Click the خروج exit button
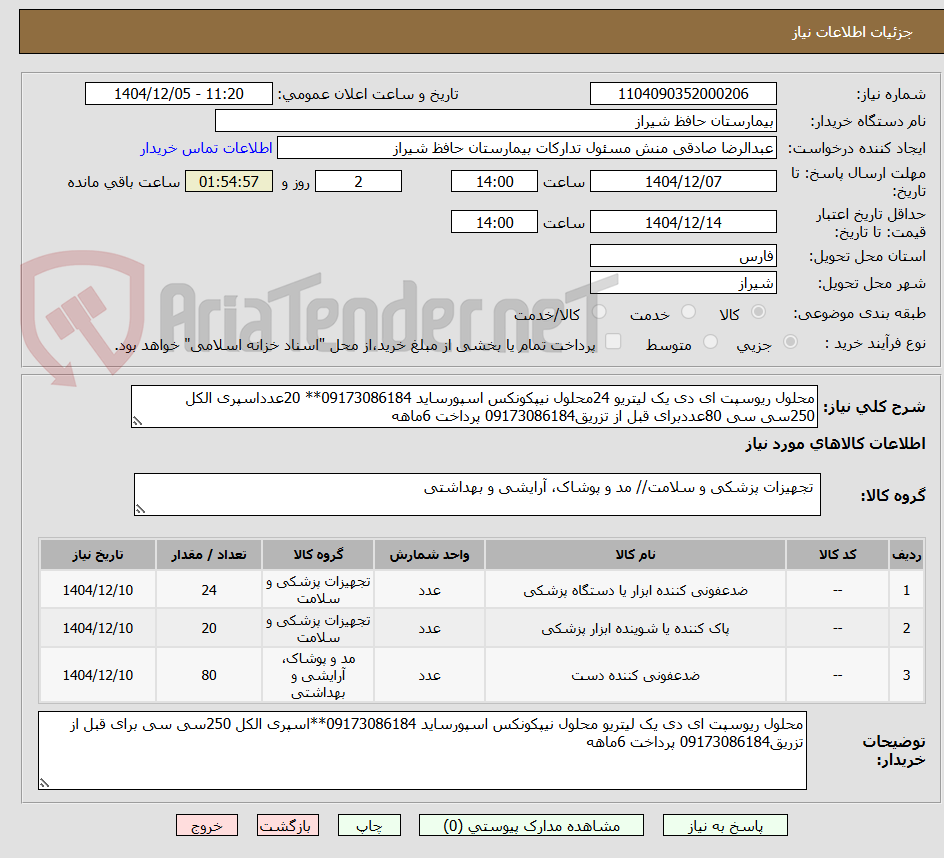The height and width of the screenshot is (858, 944). coord(206,825)
